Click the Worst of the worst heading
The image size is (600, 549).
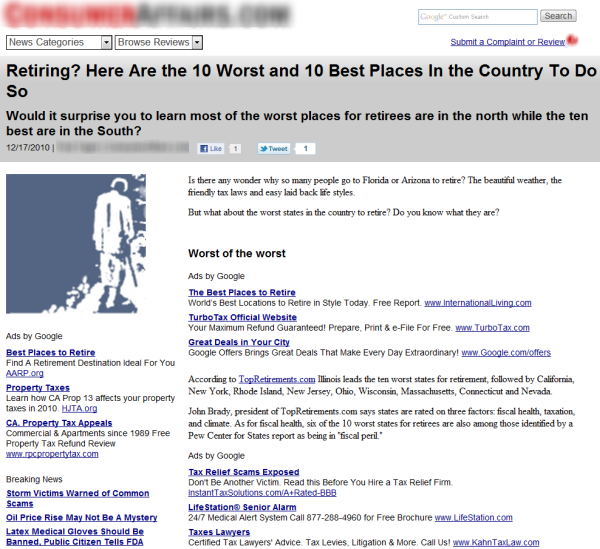237,253
